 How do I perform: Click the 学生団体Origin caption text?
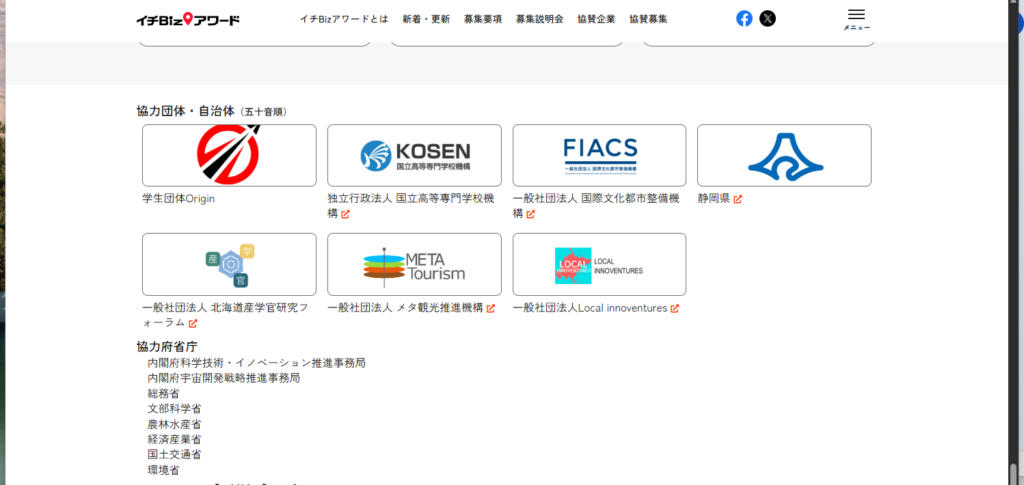178,198
